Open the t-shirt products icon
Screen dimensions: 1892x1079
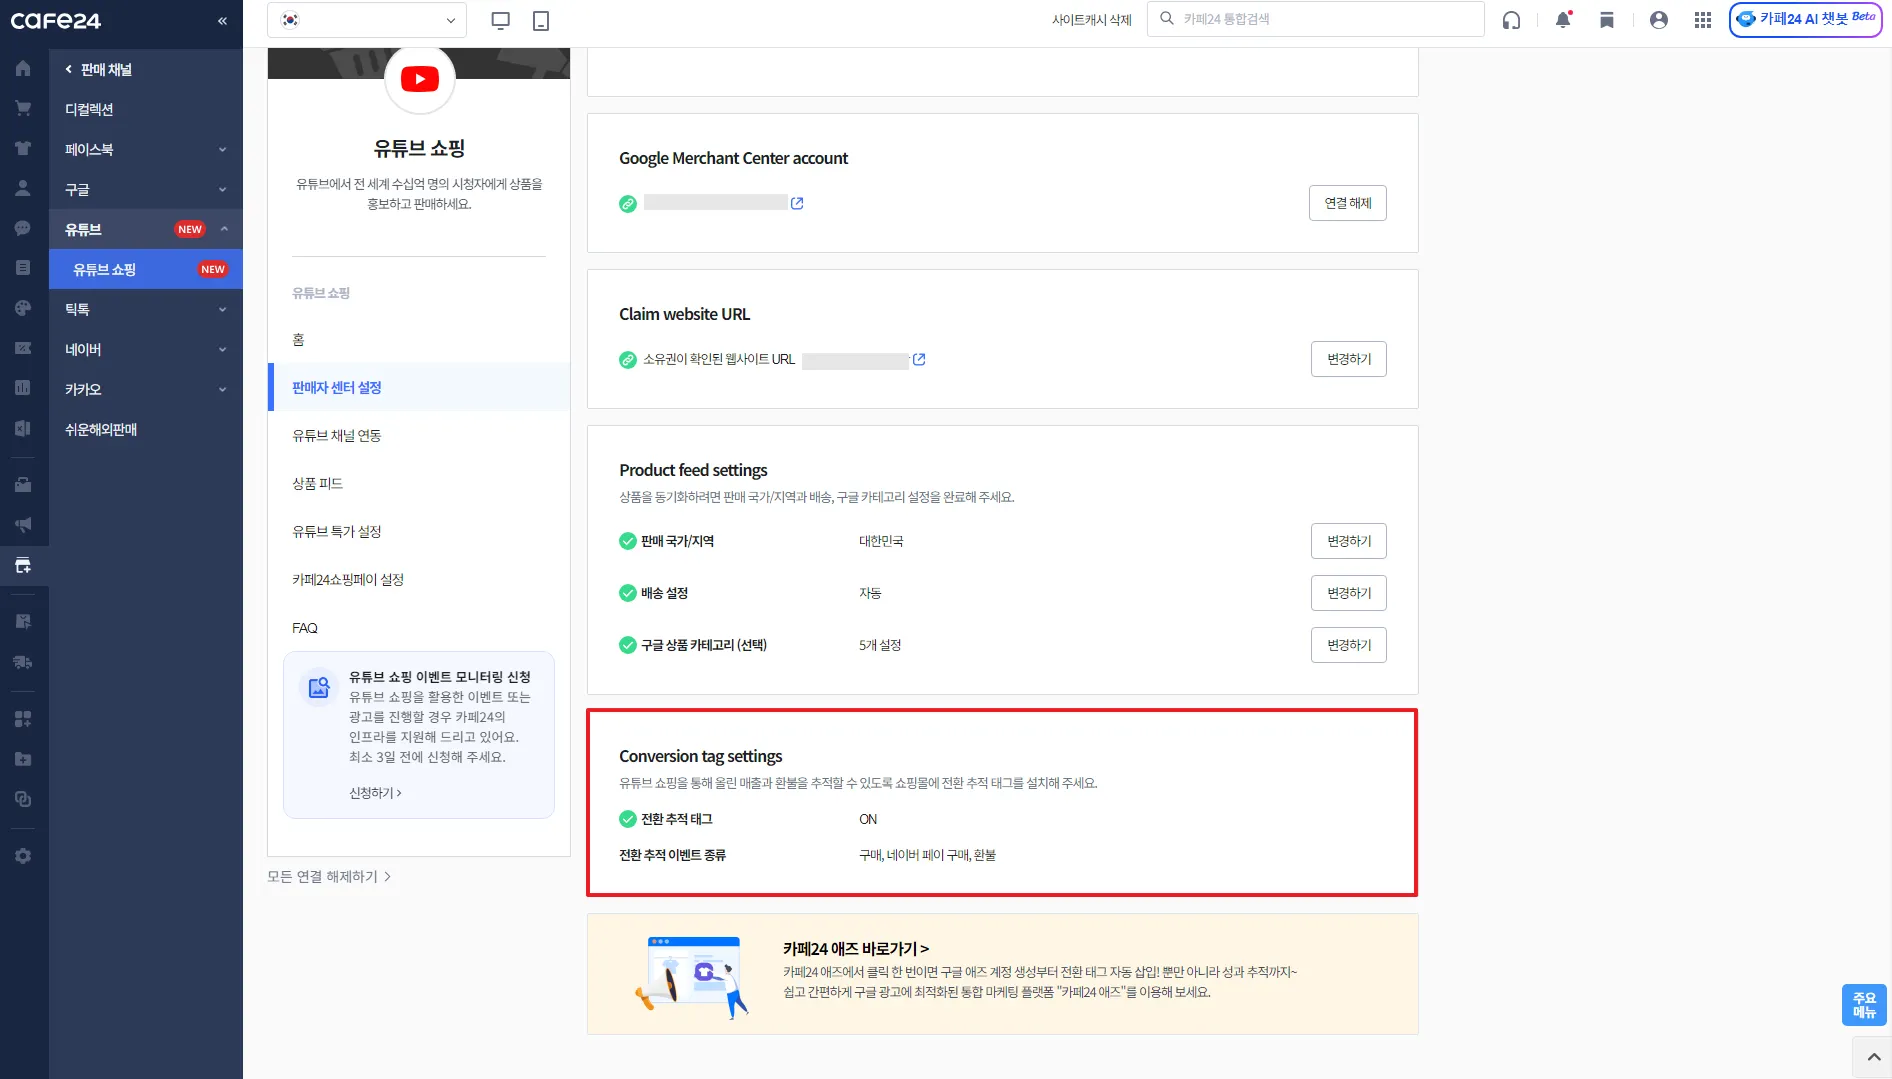(23, 148)
